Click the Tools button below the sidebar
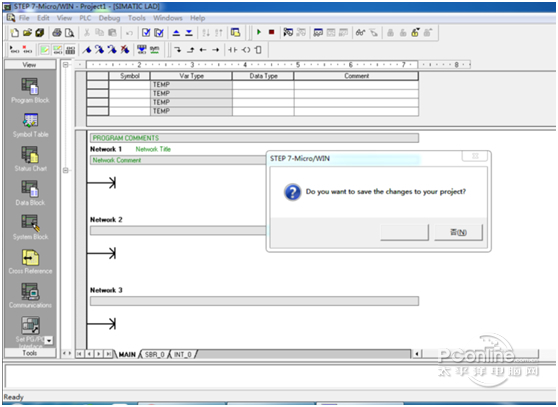 (30, 353)
